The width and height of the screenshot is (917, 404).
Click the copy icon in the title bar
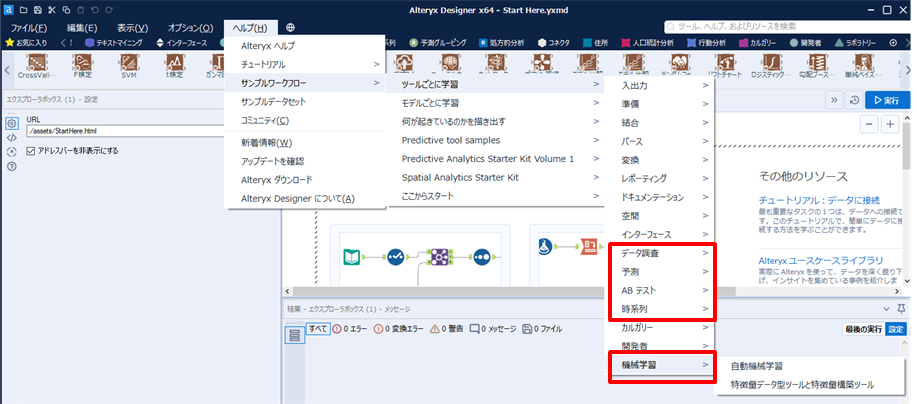(x=66, y=10)
